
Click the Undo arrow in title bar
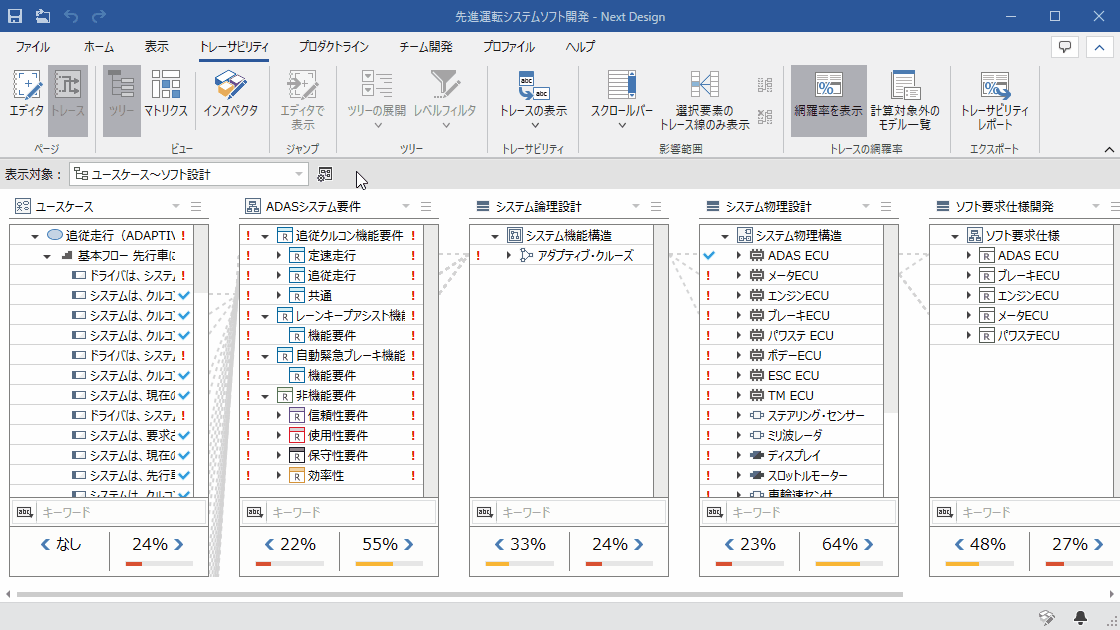(x=71, y=16)
